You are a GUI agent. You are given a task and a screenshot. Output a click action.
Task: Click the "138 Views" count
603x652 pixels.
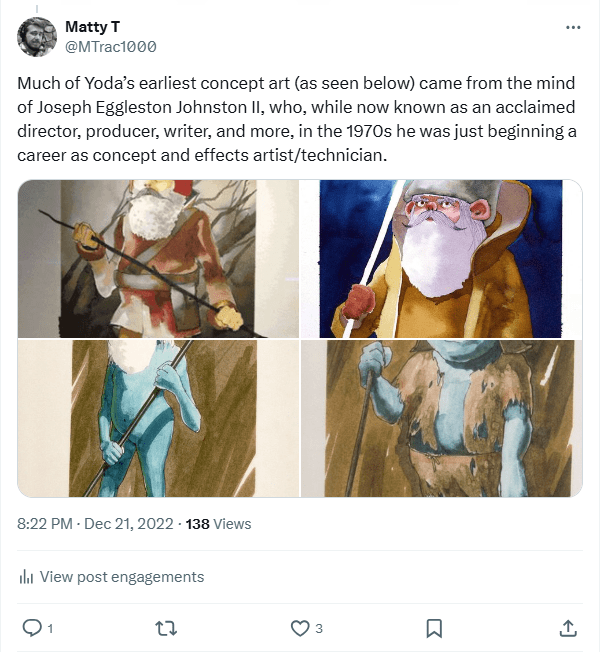point(218,523)
